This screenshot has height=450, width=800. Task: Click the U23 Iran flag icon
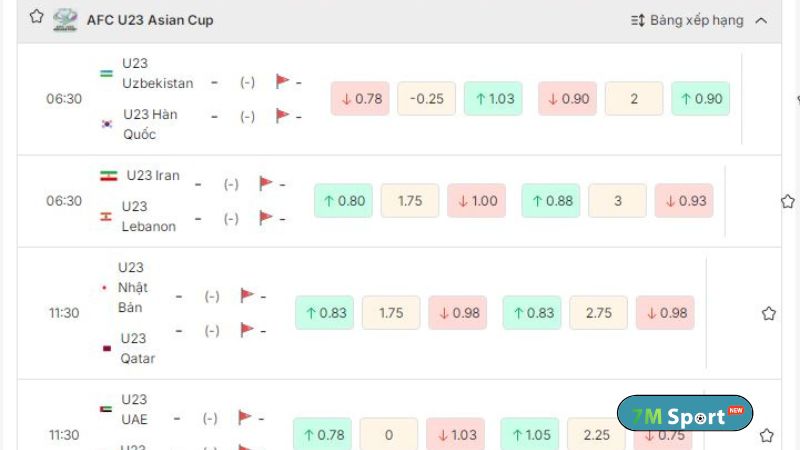[108, 176]
